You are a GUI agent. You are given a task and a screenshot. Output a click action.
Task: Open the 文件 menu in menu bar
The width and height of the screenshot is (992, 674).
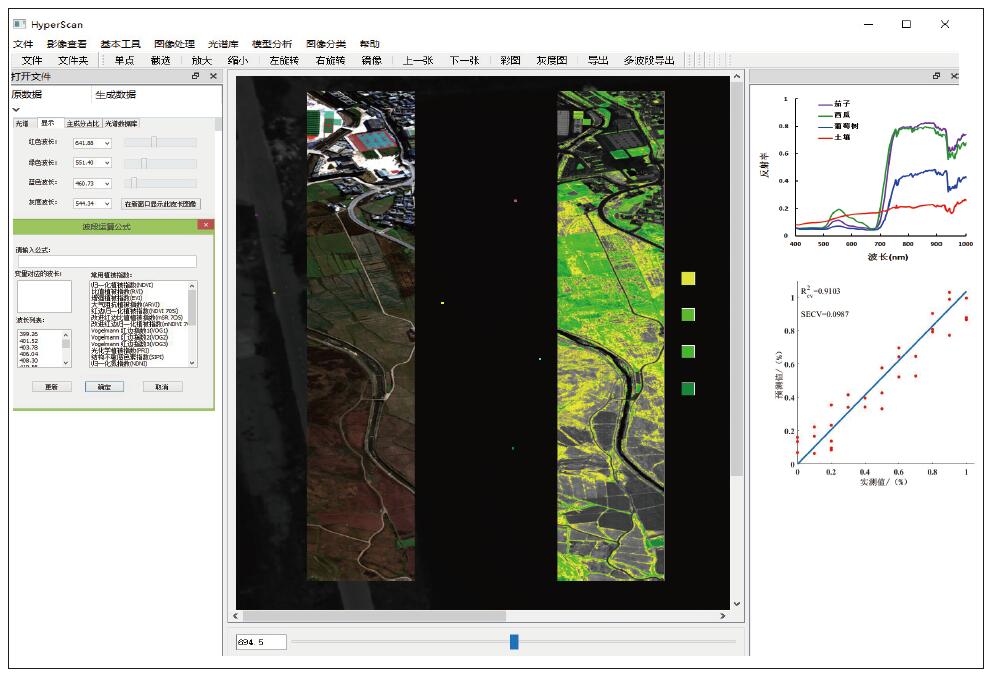pyautogui.click(x=23, y=44)
